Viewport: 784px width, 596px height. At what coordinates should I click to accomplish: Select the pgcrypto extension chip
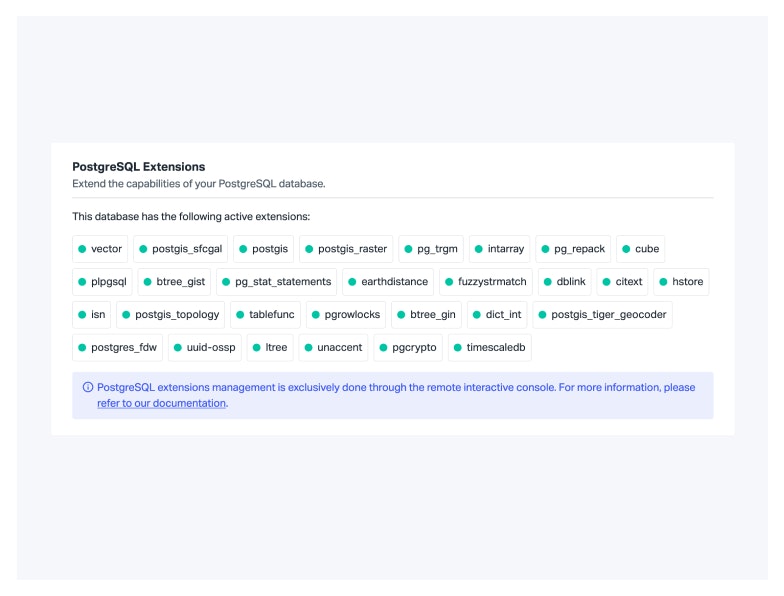point(407,348)
